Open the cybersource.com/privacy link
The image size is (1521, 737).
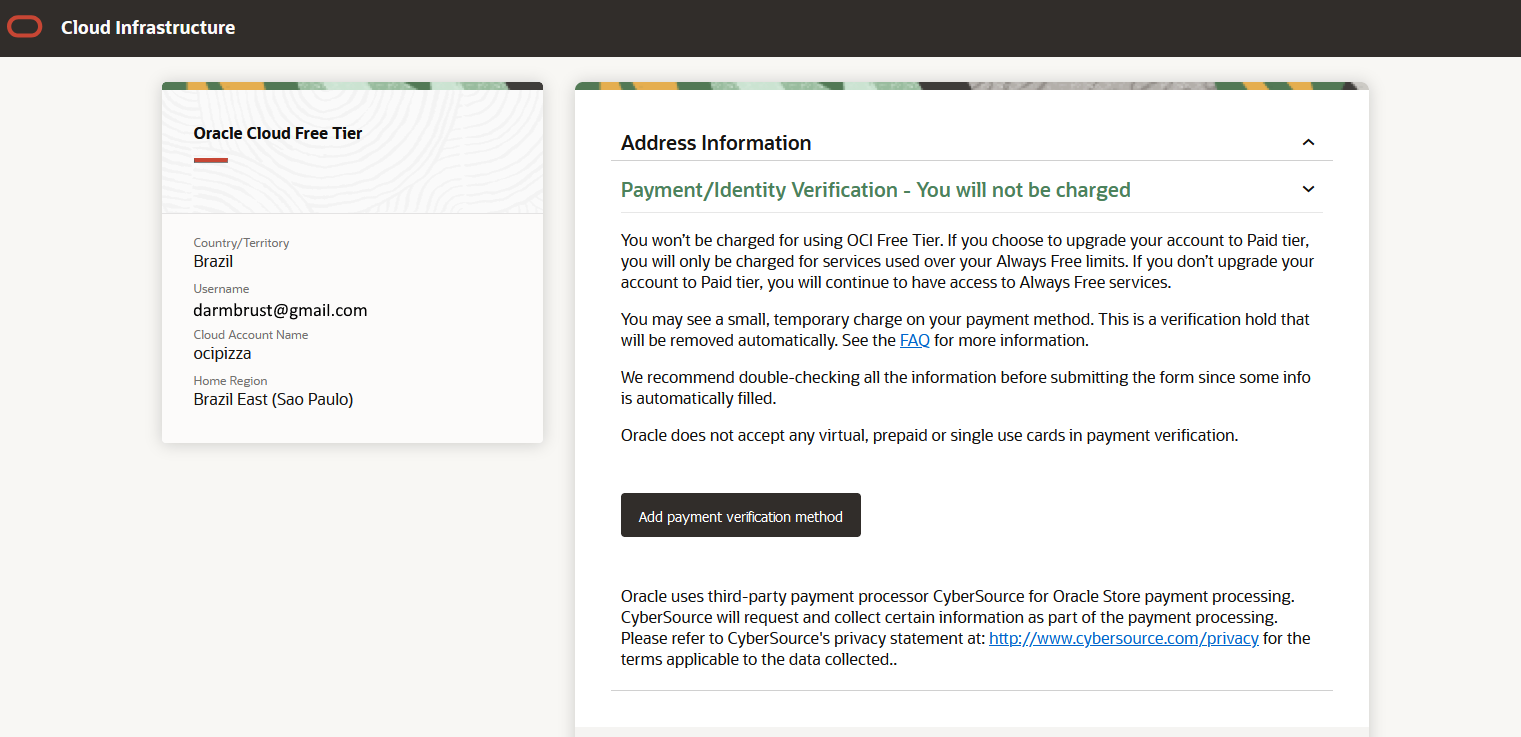coord(1123,638)
